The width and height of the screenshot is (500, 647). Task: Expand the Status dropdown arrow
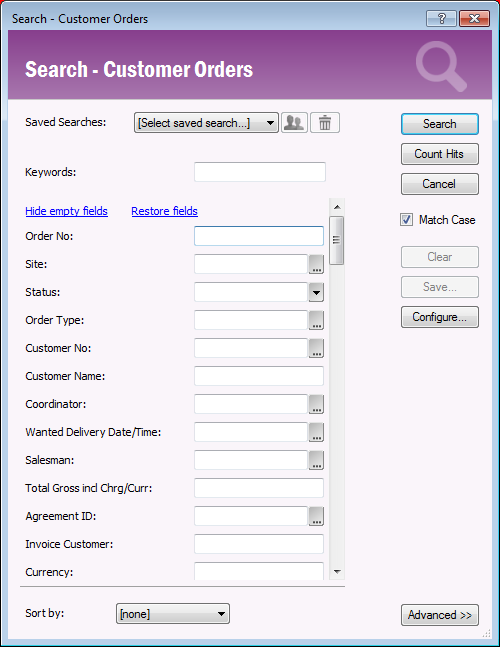pyautogui.click(x=316, y=293)
